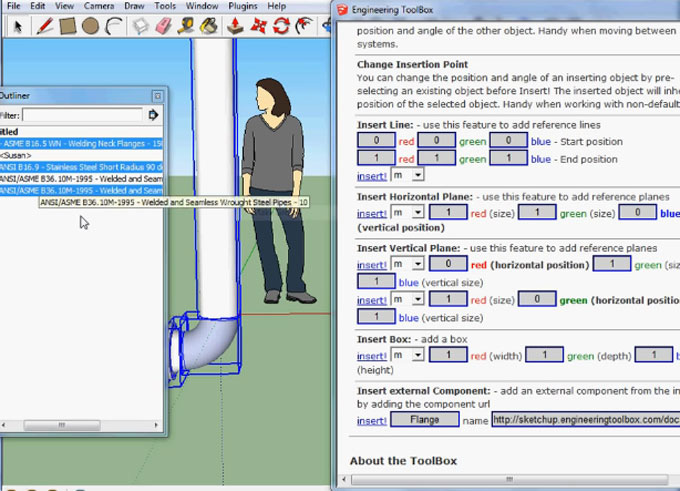Click the Make Component tool icon
Screen dimensions: 680x491
point(141,26)
